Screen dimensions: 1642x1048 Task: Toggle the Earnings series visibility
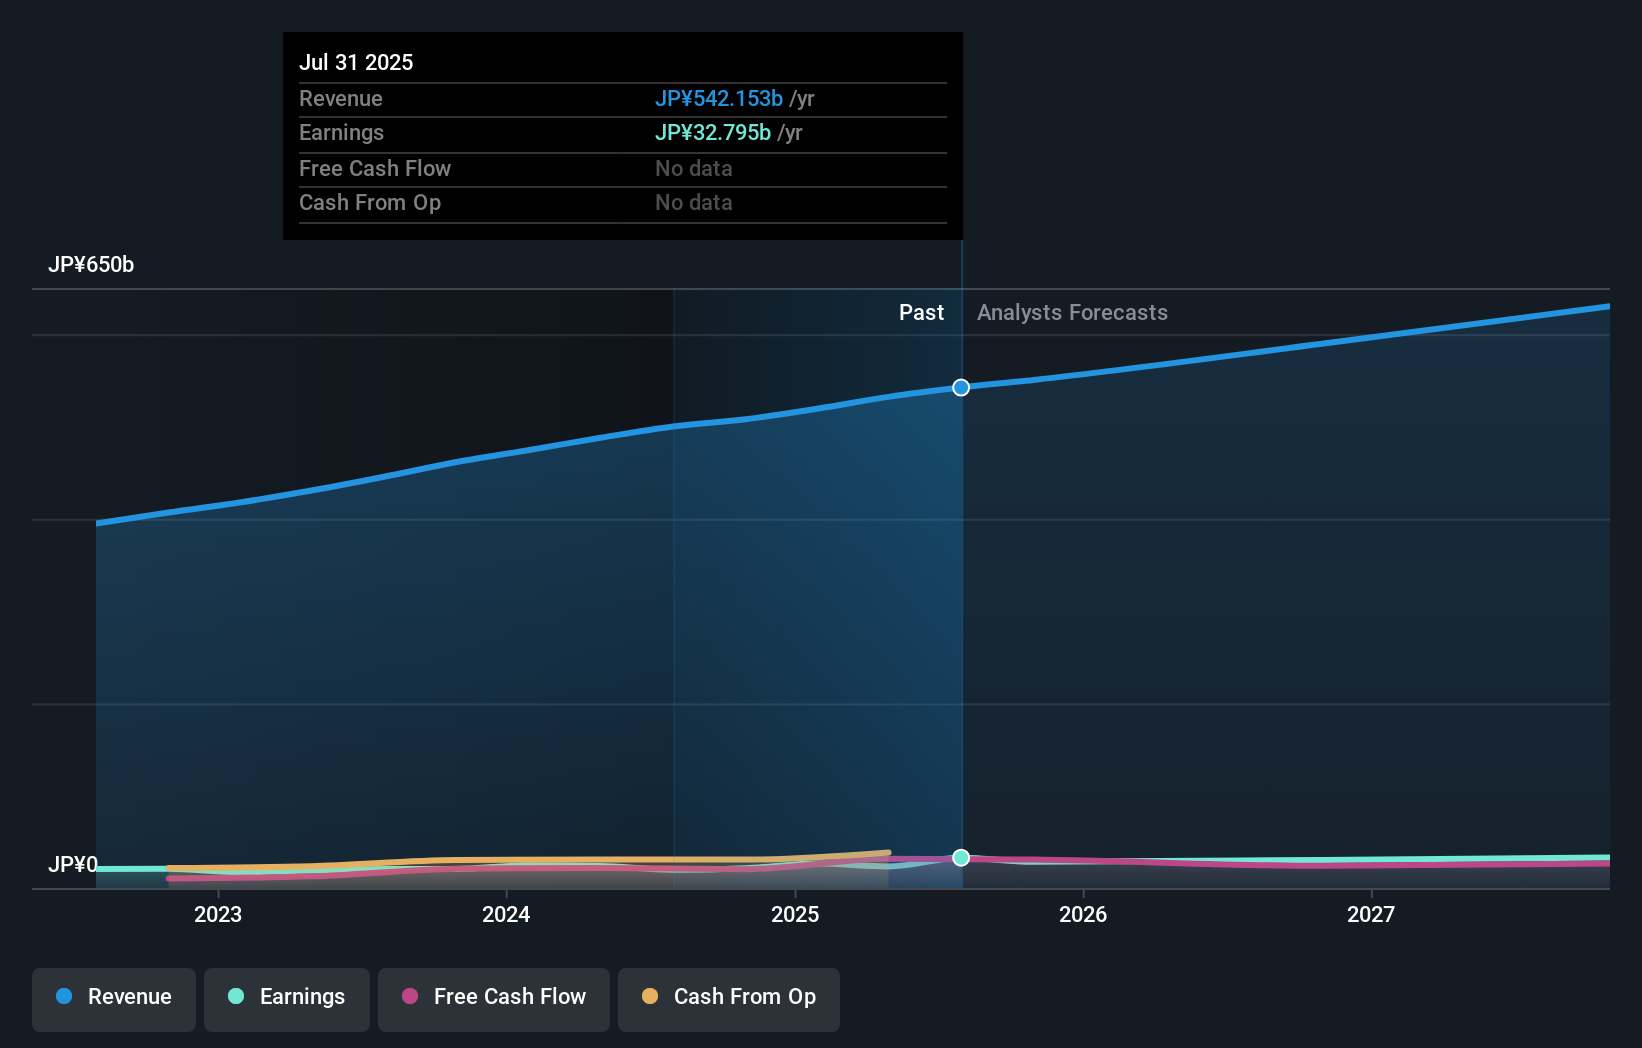(286, 998)
